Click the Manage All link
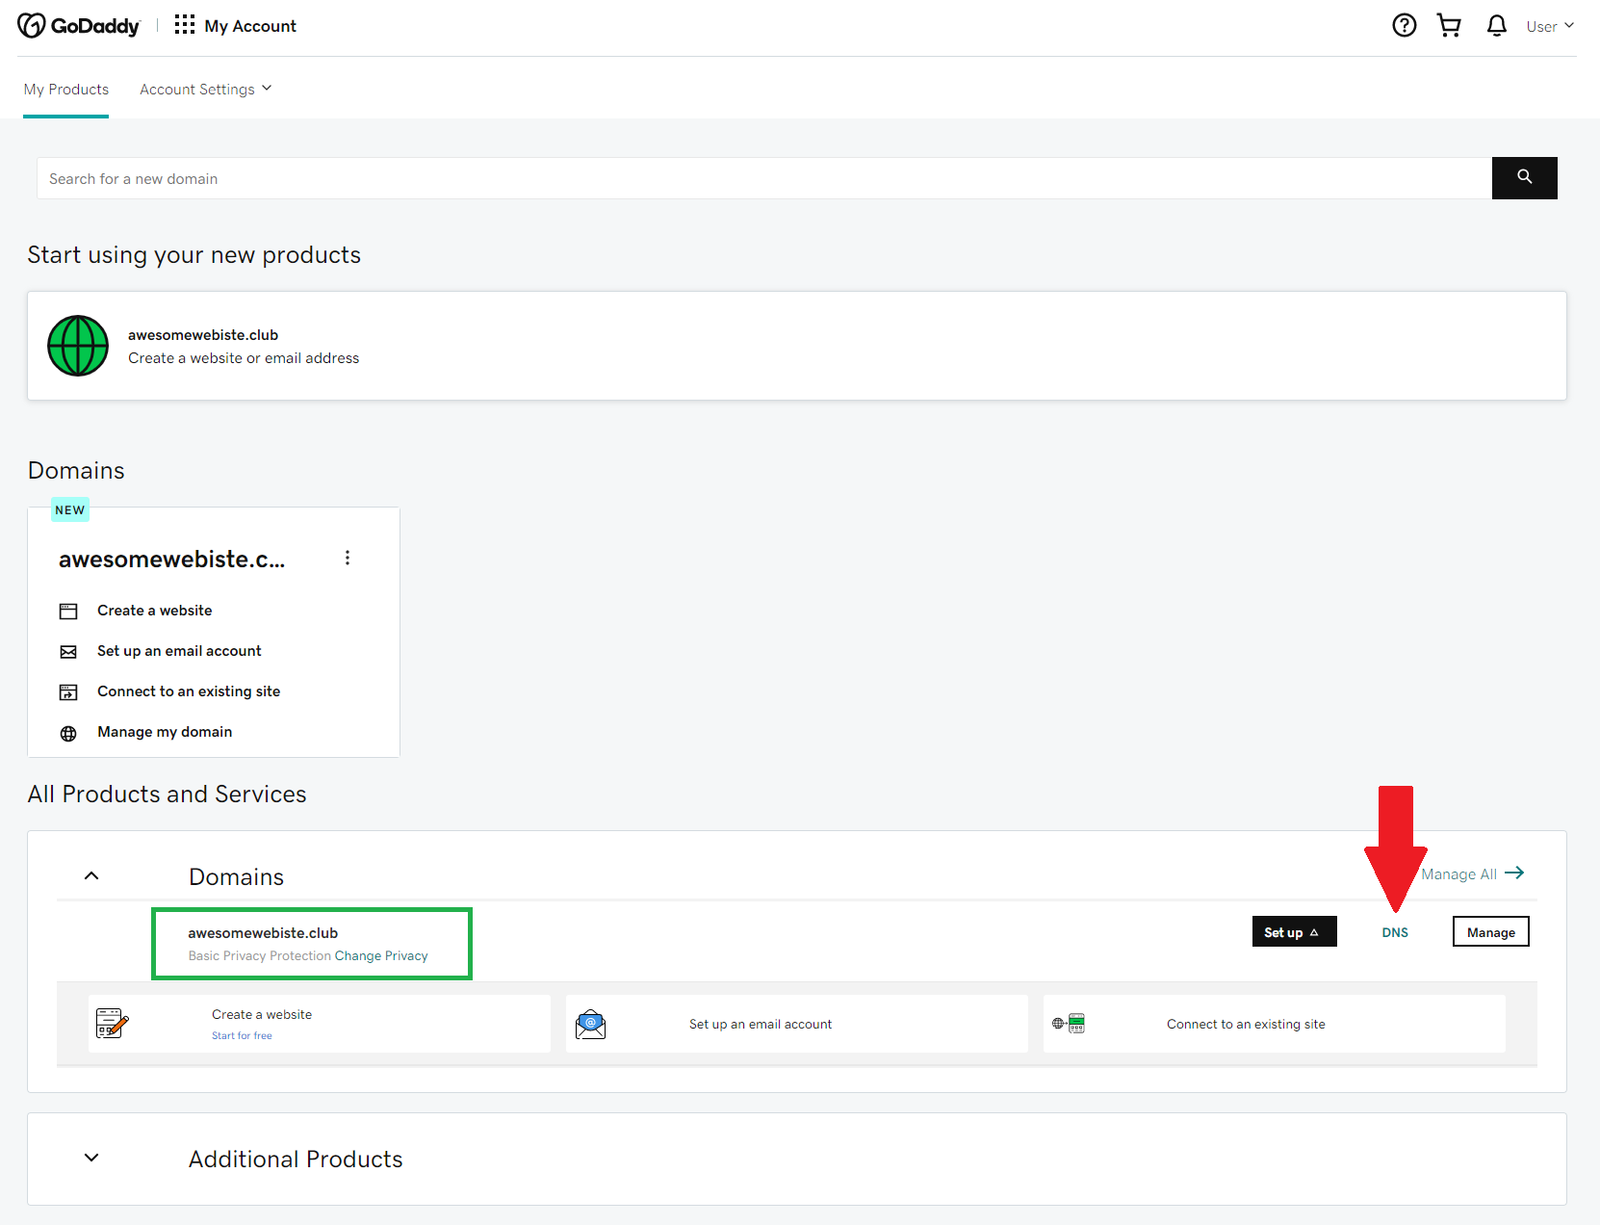This screenshot has height=1225, width=1600. [x=1471, y=874]
